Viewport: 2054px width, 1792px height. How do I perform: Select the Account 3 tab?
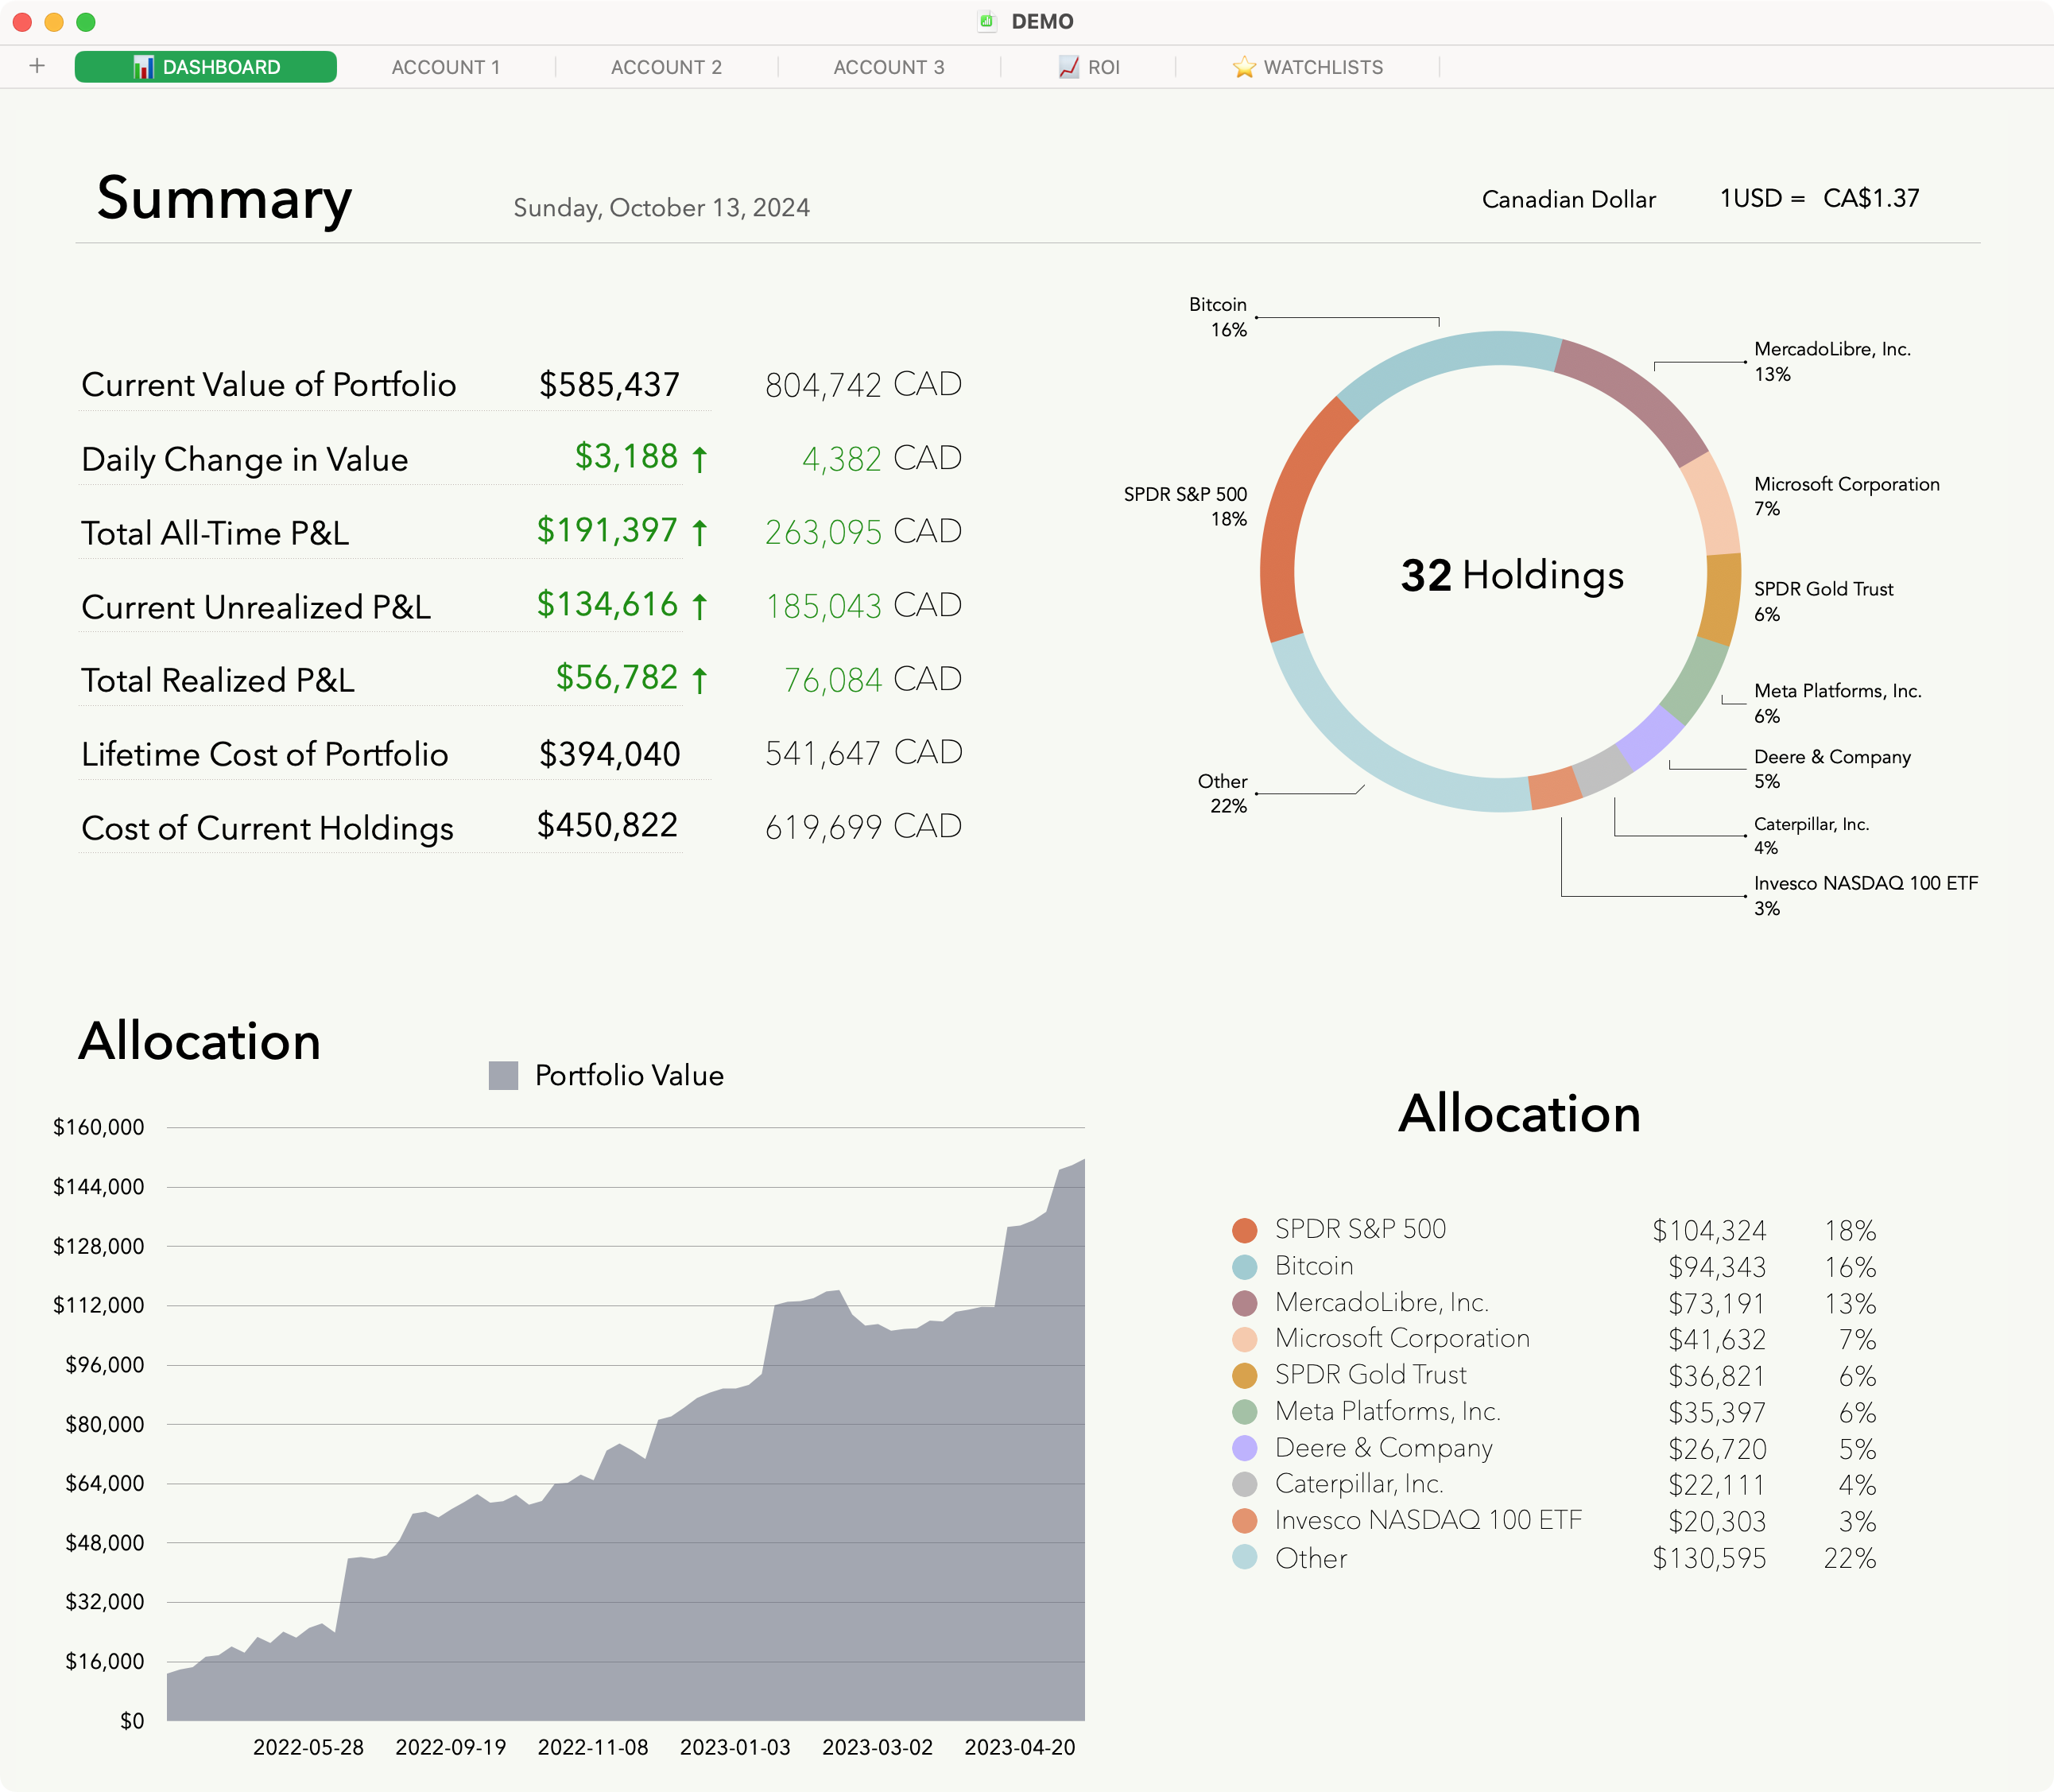[889, 67]
